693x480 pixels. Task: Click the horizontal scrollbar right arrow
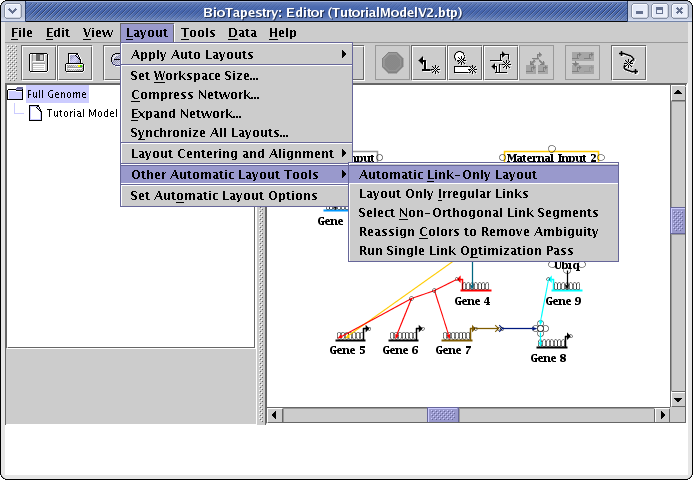coord(662,414)
